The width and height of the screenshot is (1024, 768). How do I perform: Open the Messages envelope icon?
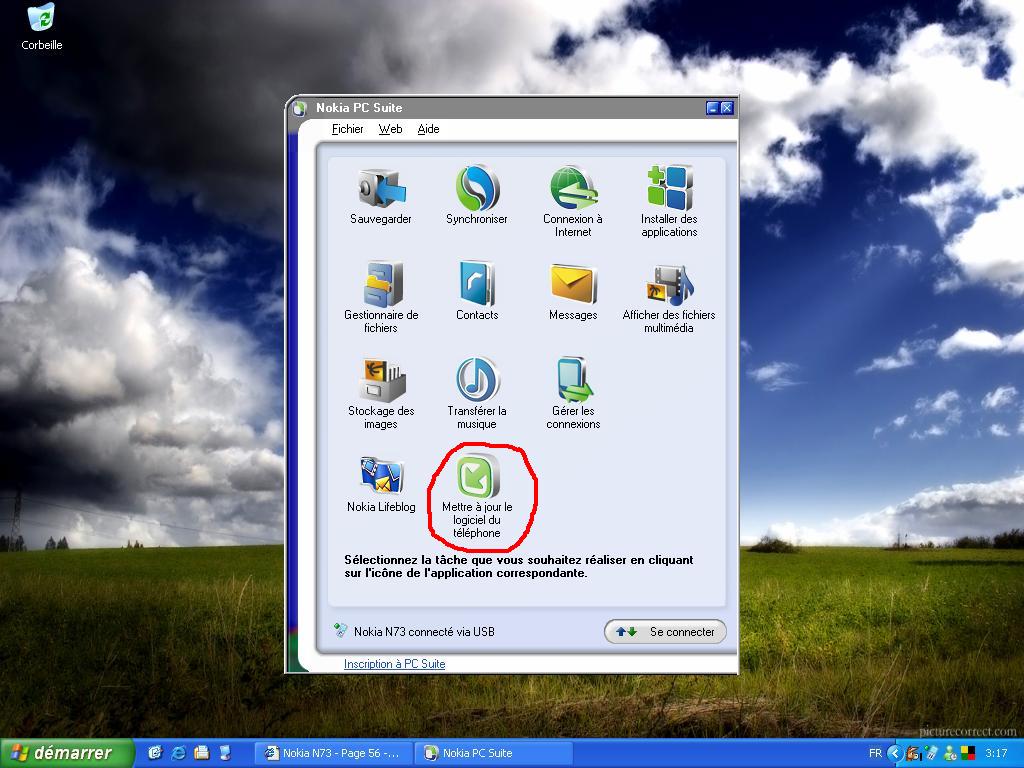573,284
